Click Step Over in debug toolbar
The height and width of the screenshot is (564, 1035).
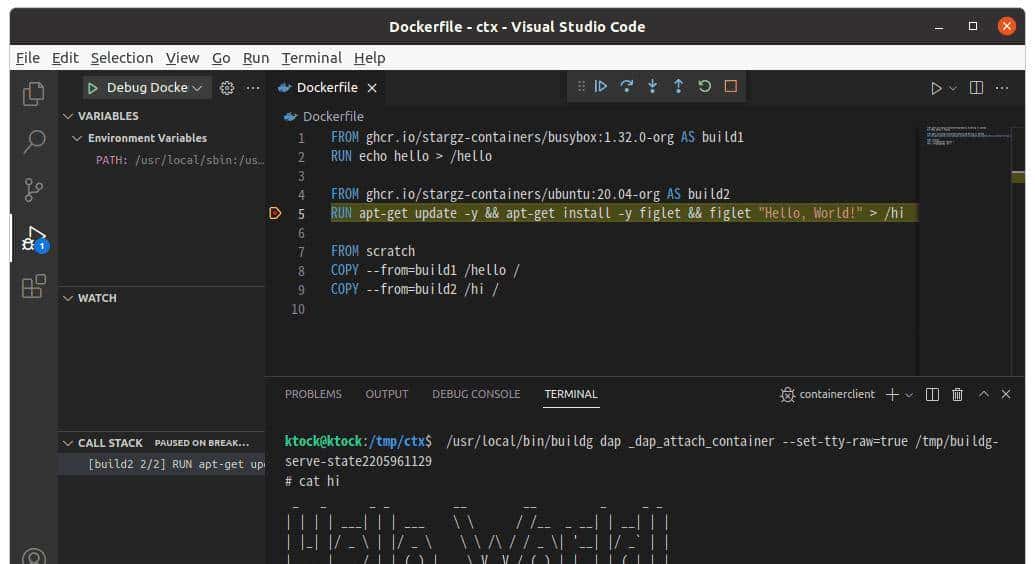[627, 87]
